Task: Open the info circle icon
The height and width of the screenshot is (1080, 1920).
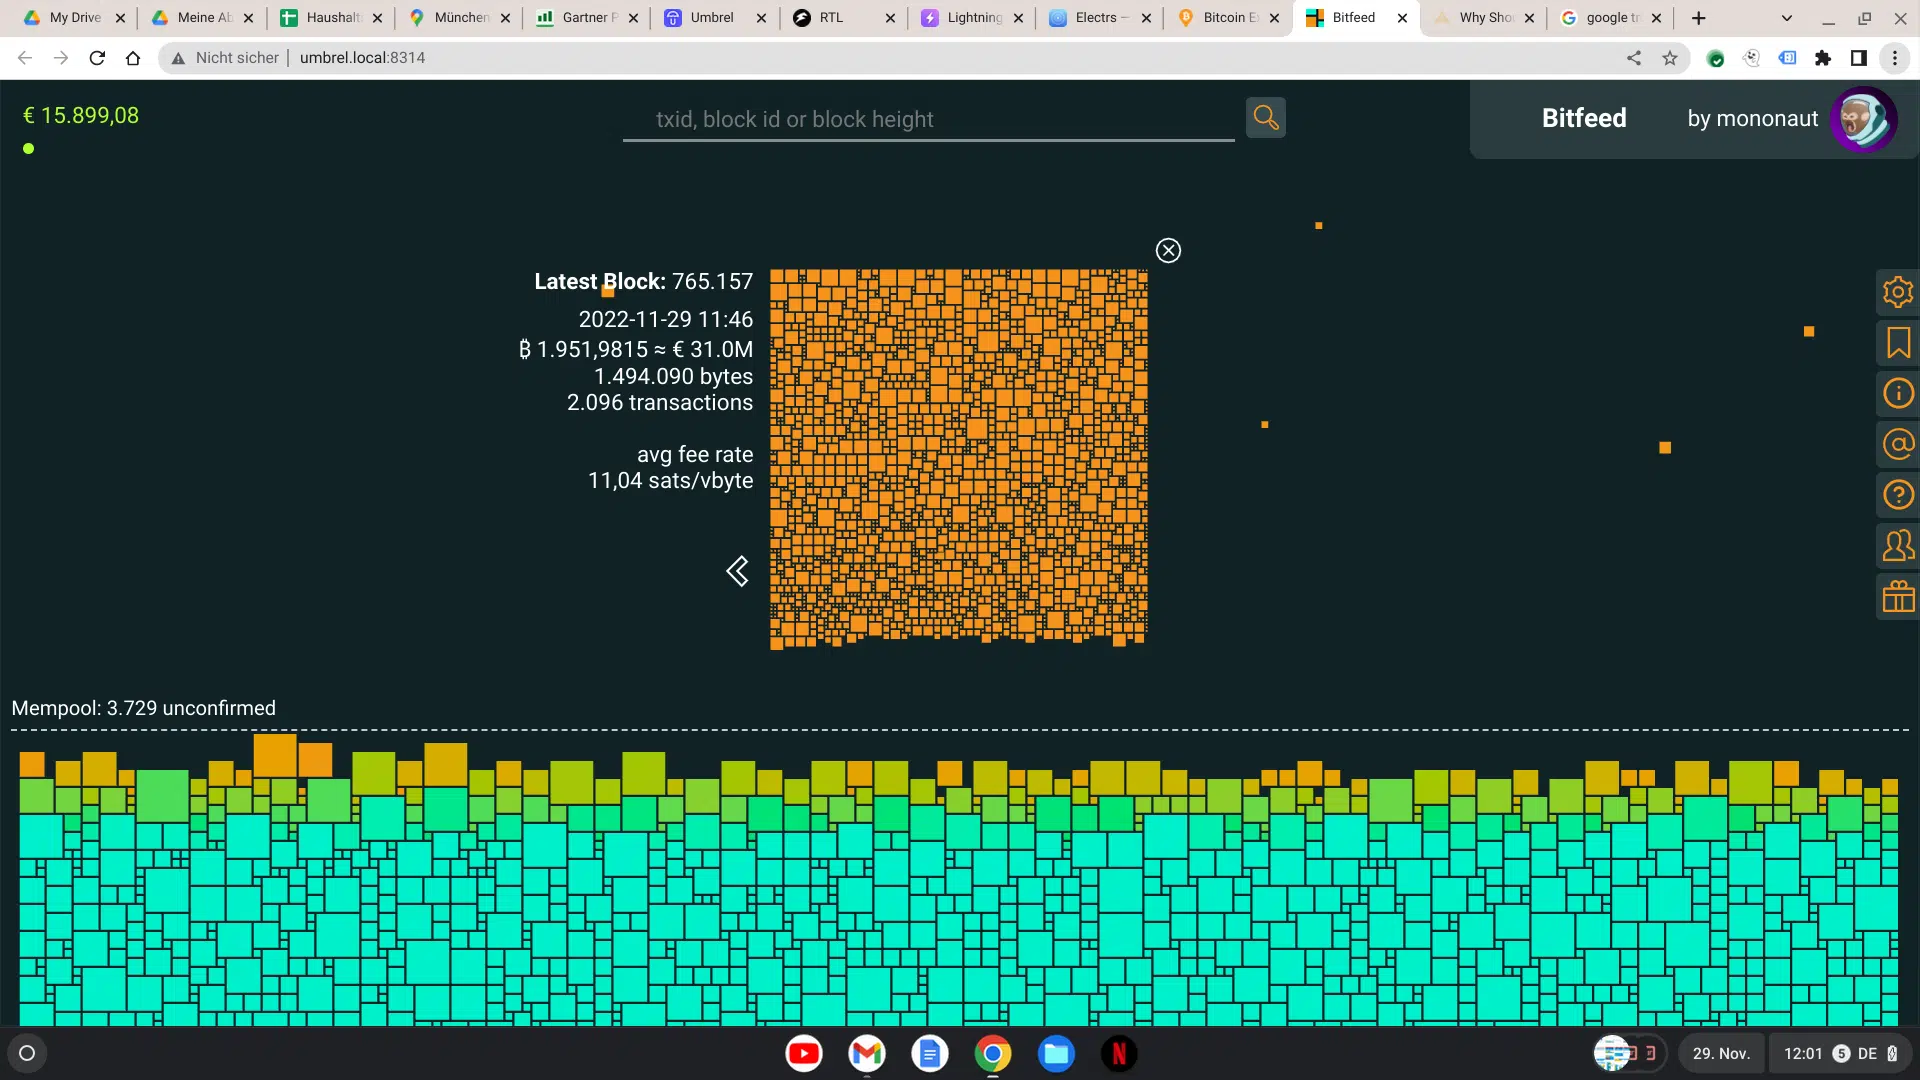Action: click(x=1897, y=393)
